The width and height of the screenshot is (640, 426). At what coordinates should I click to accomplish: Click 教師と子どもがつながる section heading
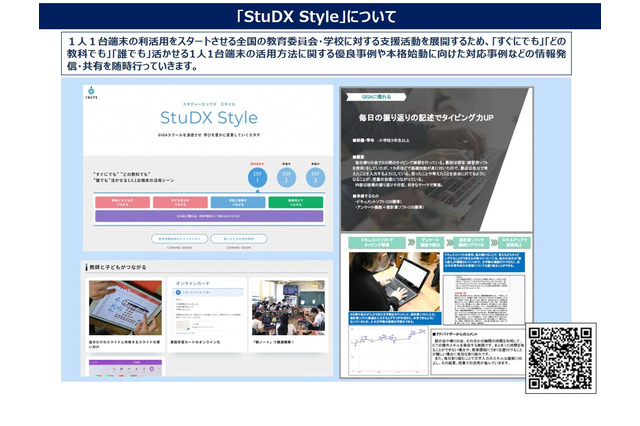click(x=118, y=267)
